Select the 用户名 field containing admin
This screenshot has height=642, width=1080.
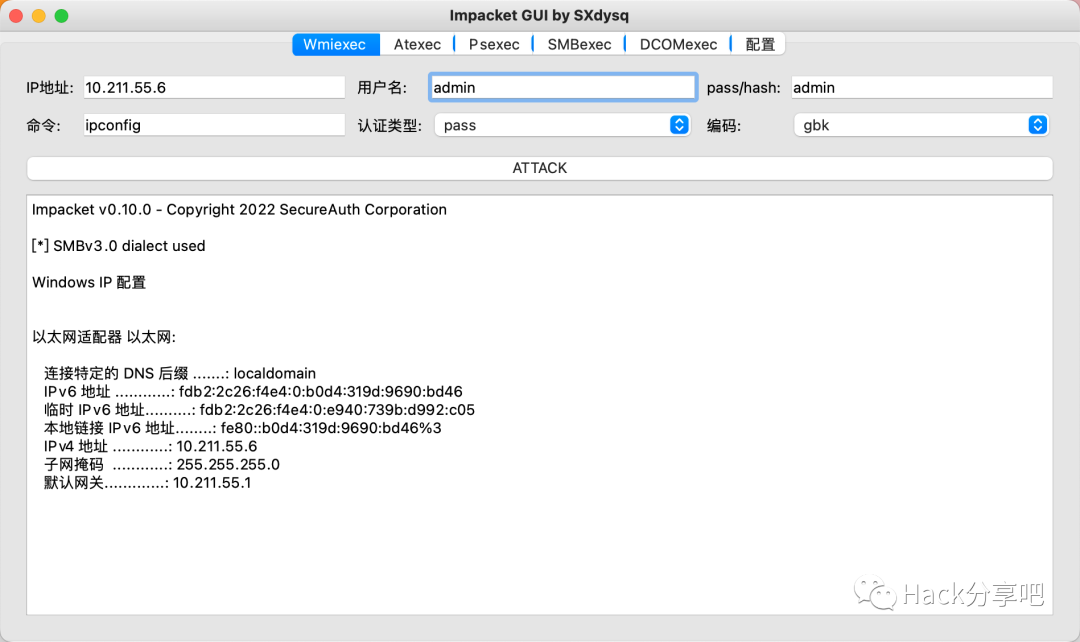[x=562, y=87]
